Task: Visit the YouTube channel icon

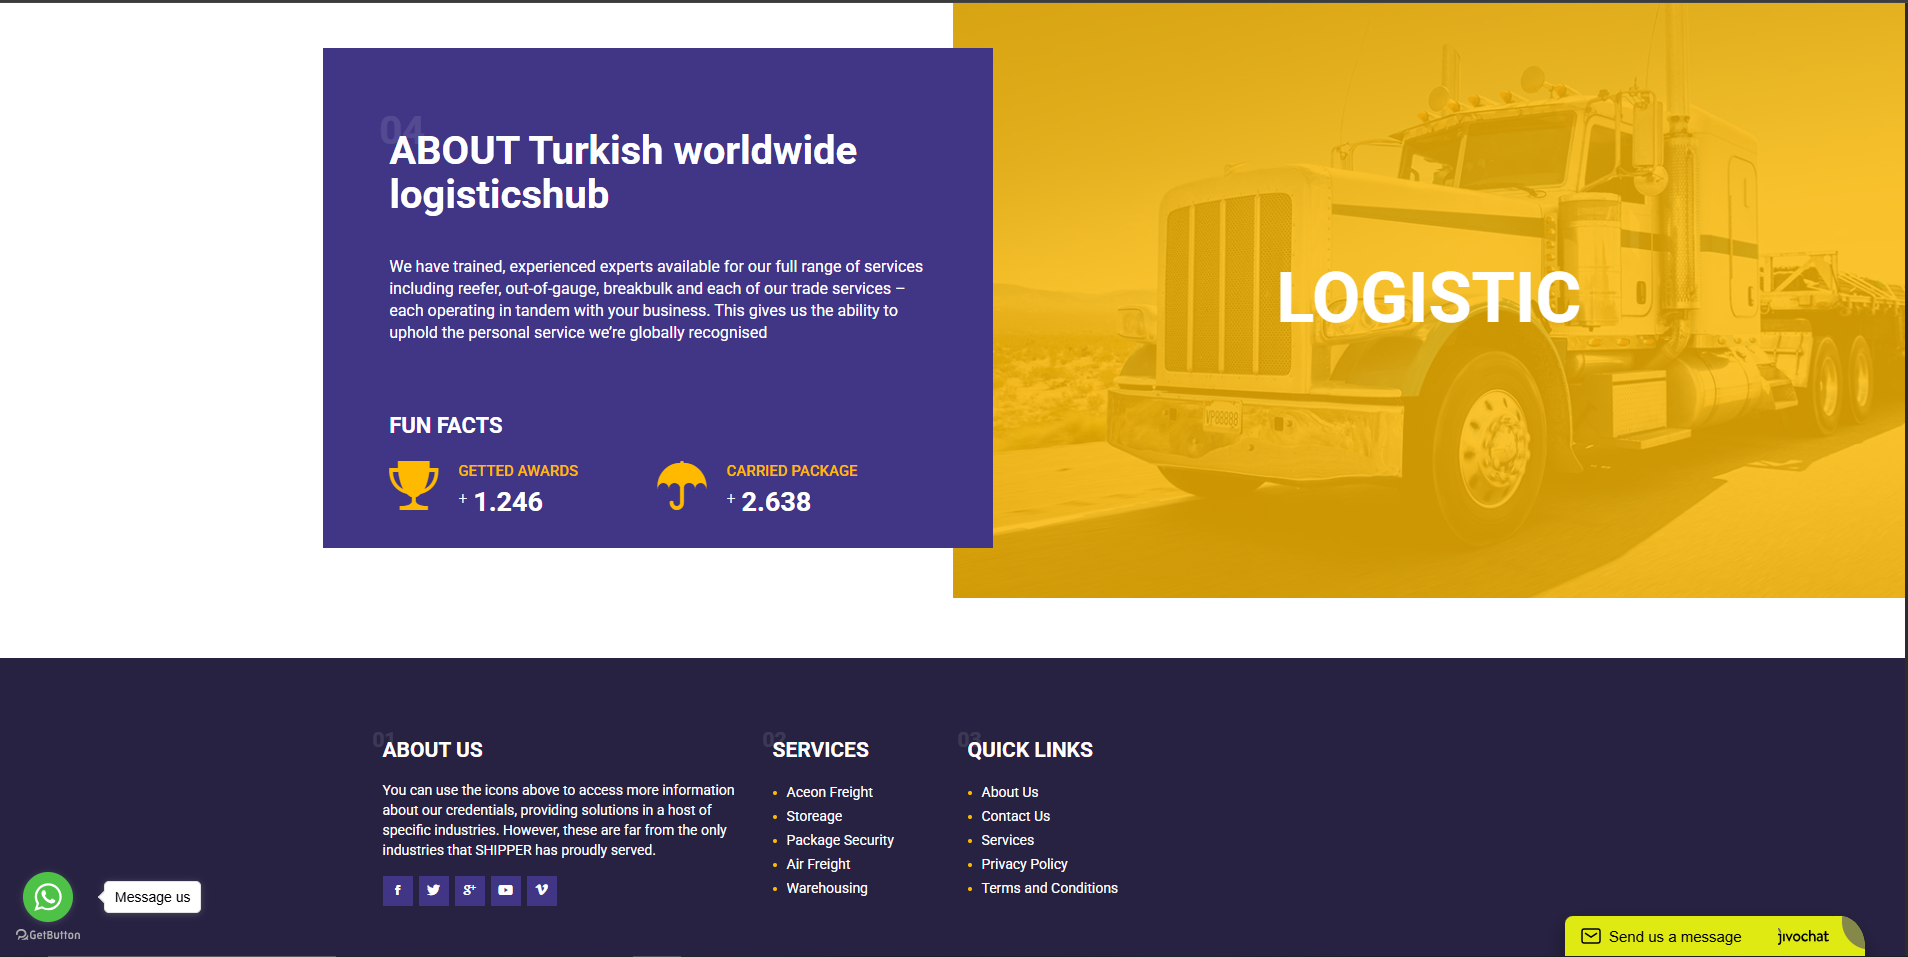Action: [x=505, y=890]
